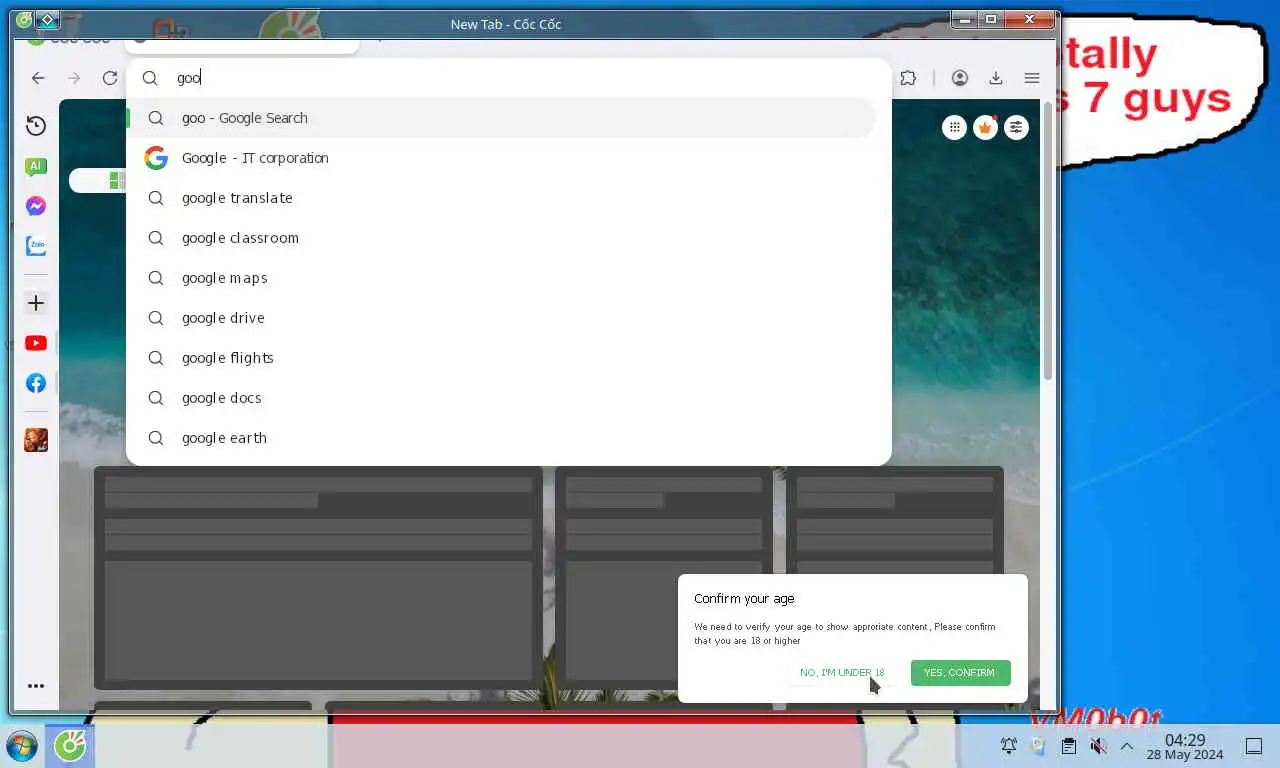Open YouTube from the sidebar

[x=36, y=343]
